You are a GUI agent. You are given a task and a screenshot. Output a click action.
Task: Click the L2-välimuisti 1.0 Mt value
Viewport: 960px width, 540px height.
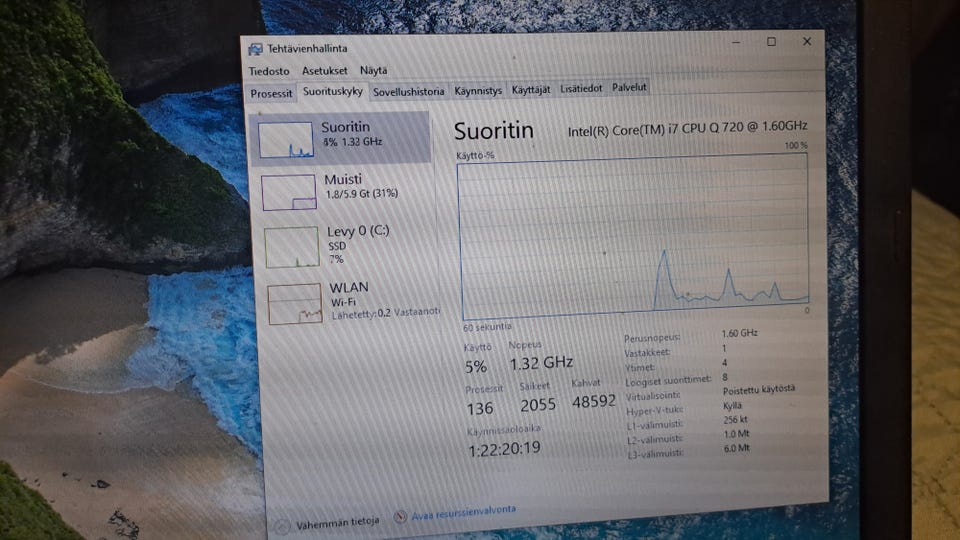[737, 434]
